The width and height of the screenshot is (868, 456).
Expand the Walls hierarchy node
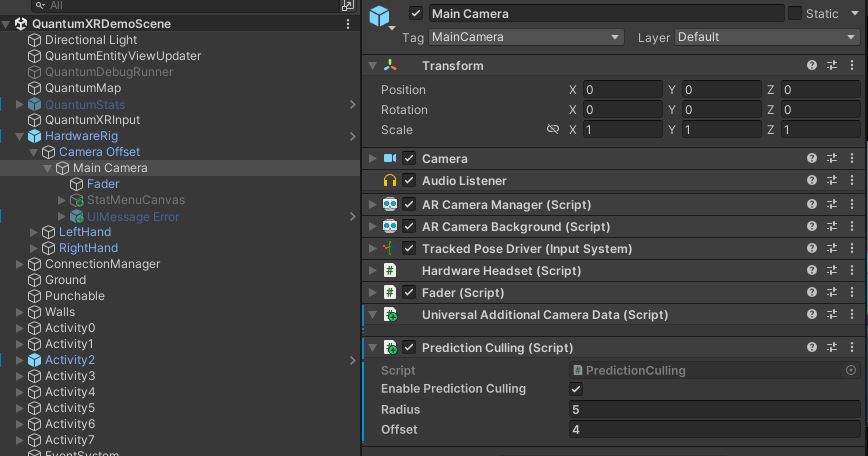click(20, 312)
